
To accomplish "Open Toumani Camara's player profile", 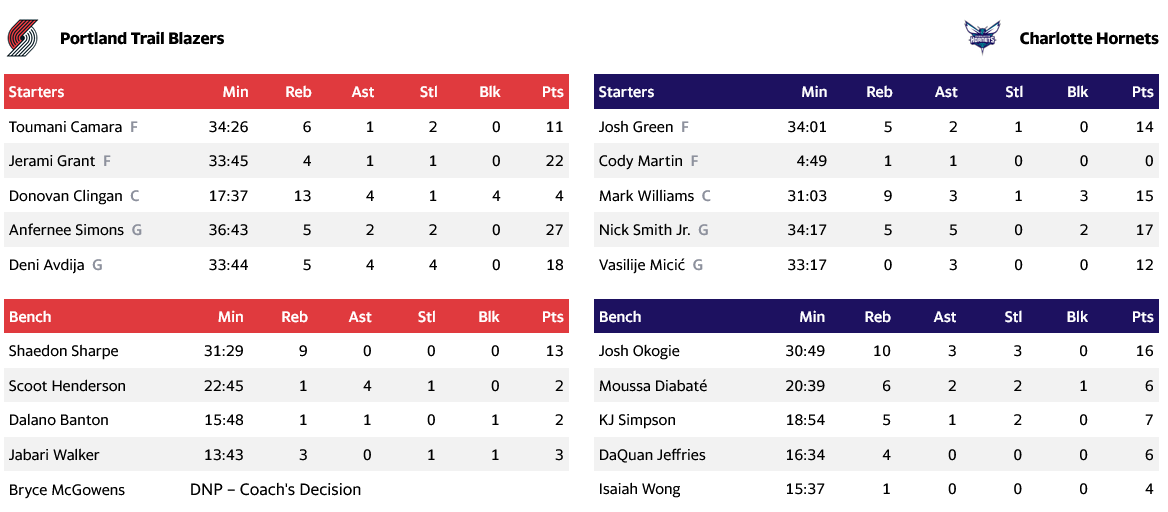I will tap(65, 127).
